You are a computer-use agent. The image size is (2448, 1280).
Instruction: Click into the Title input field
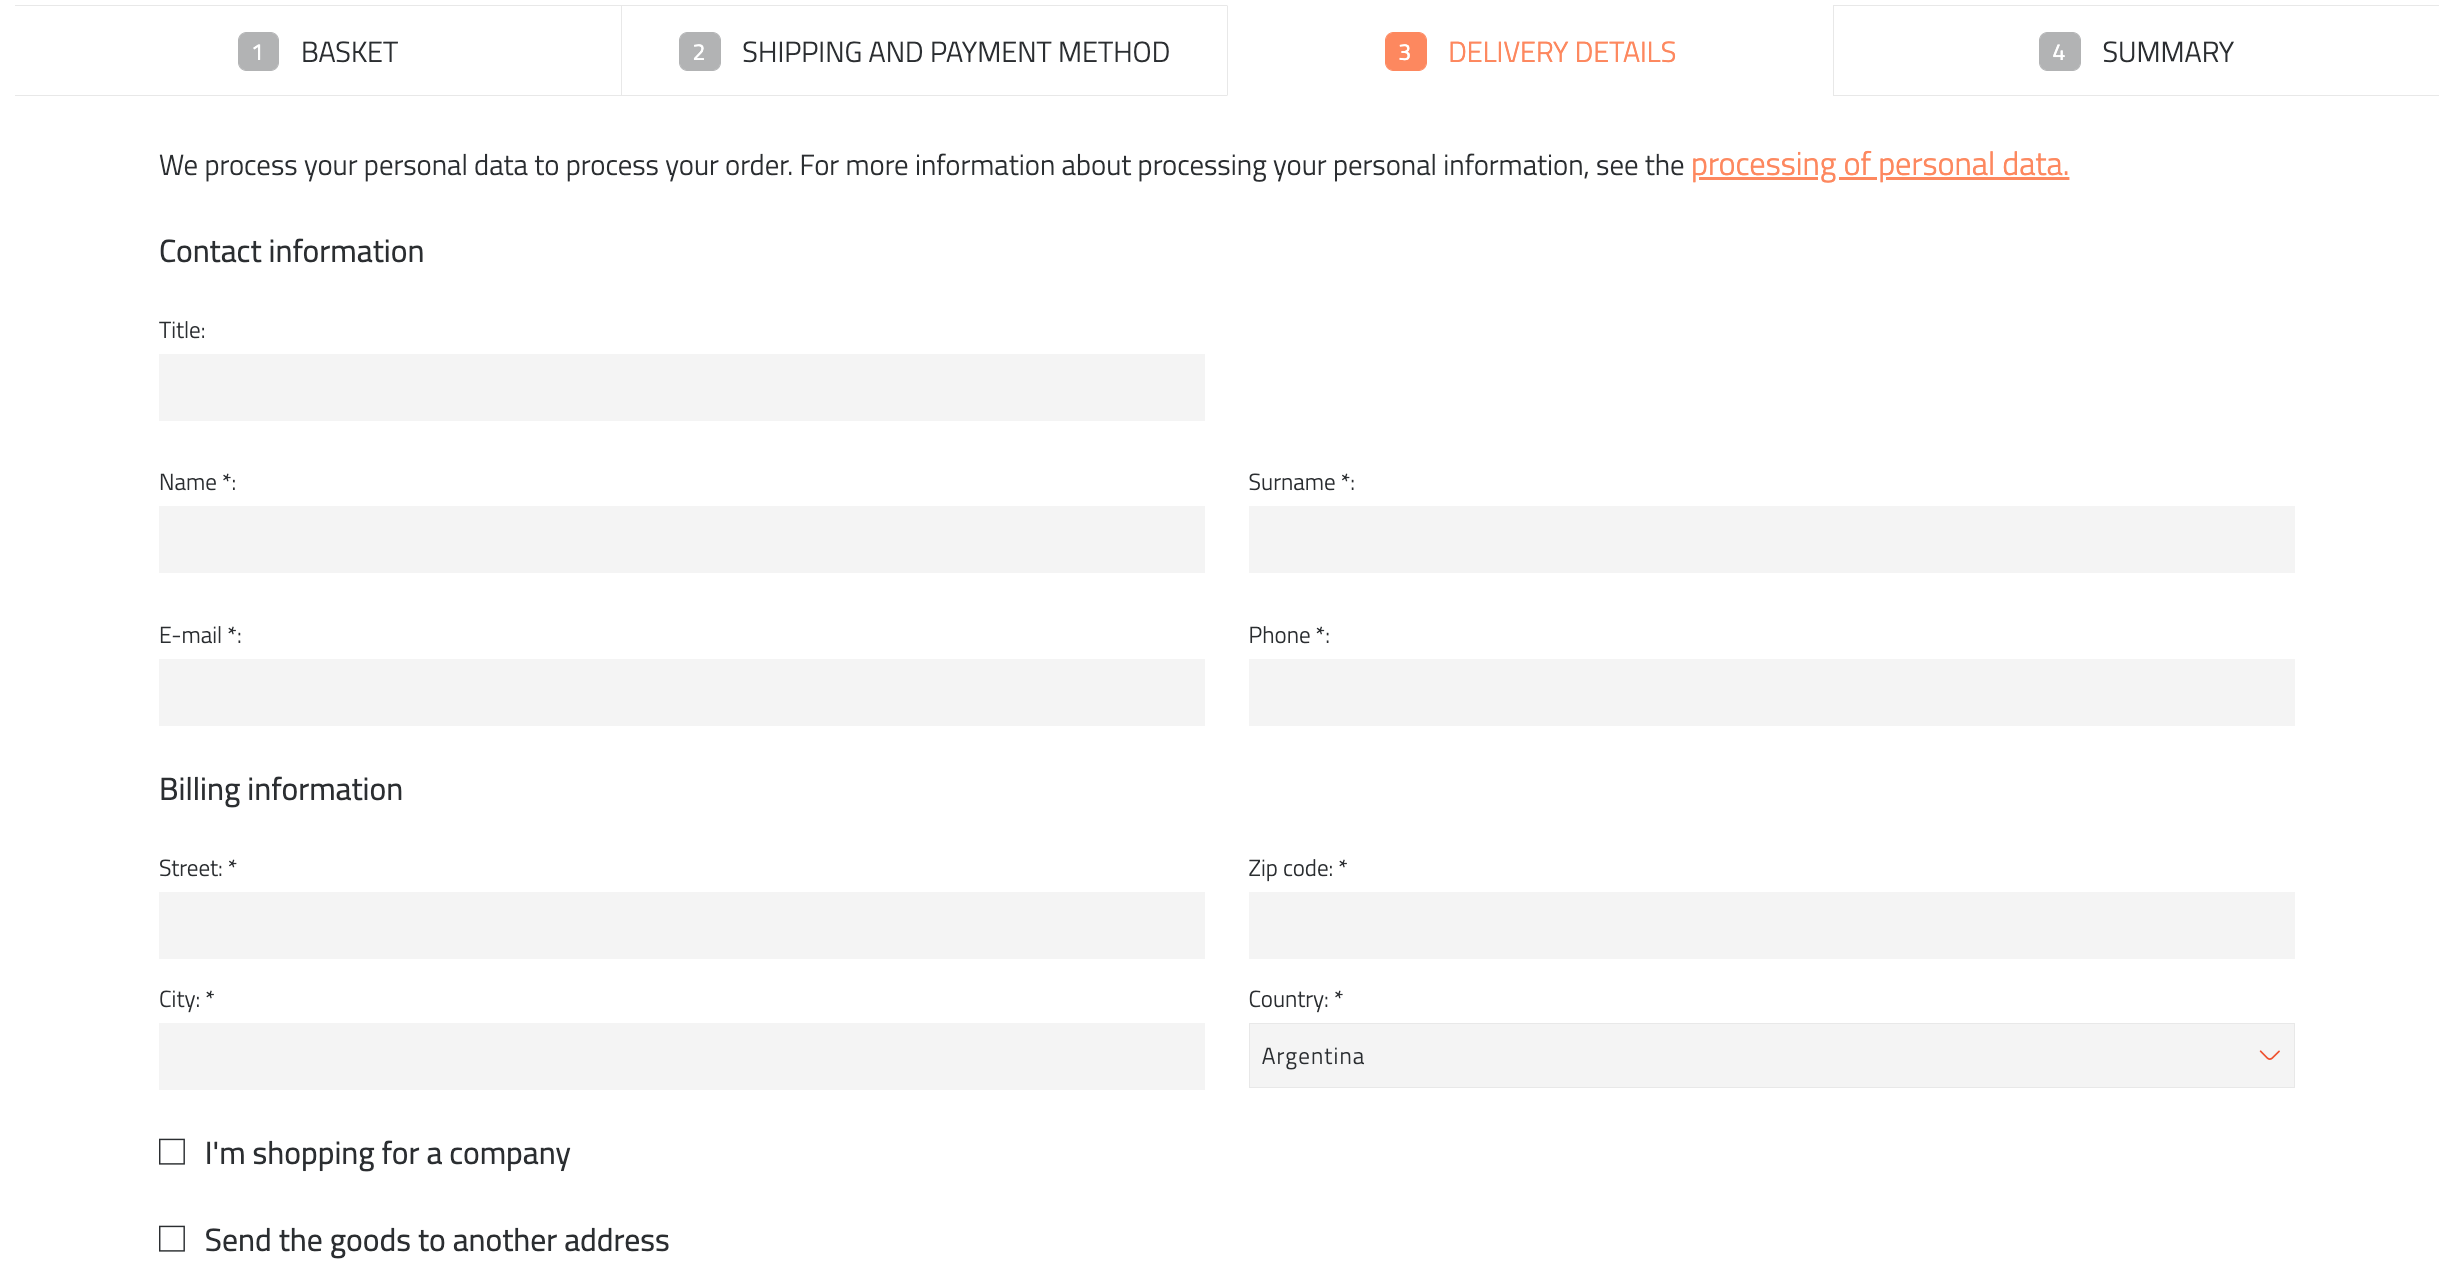[681, 388]
